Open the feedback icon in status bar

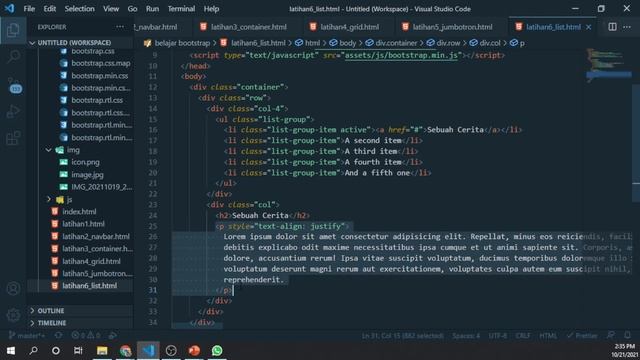click(x=611, y=336)
